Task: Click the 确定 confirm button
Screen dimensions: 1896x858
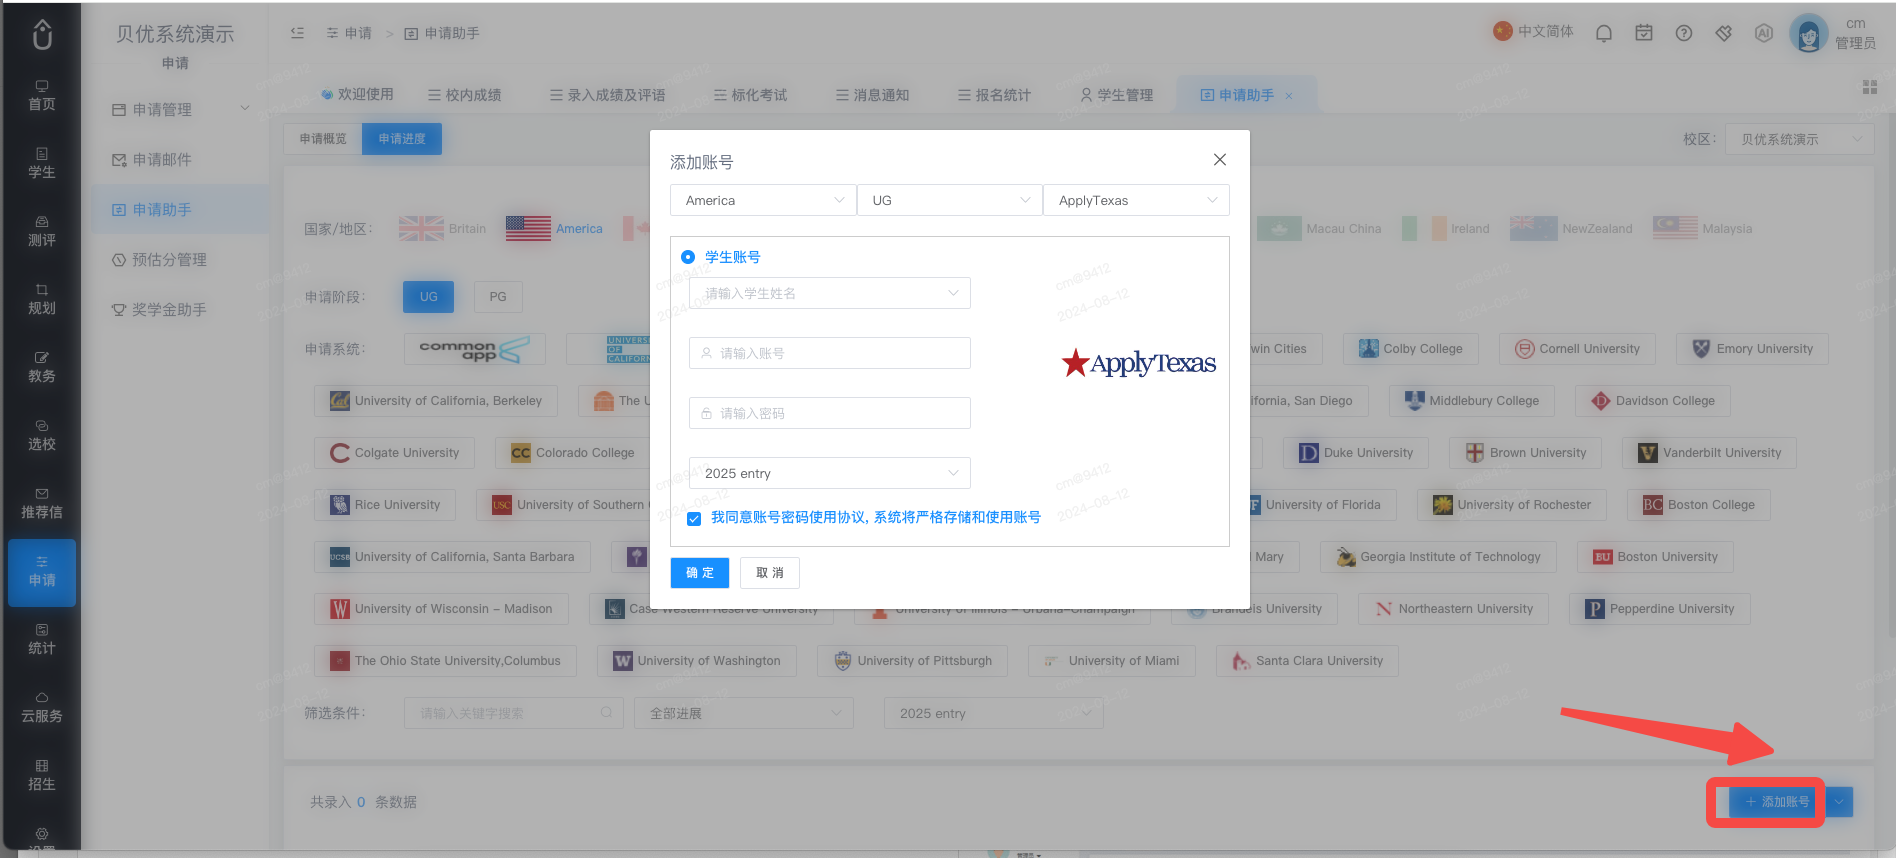Action: 700,573
